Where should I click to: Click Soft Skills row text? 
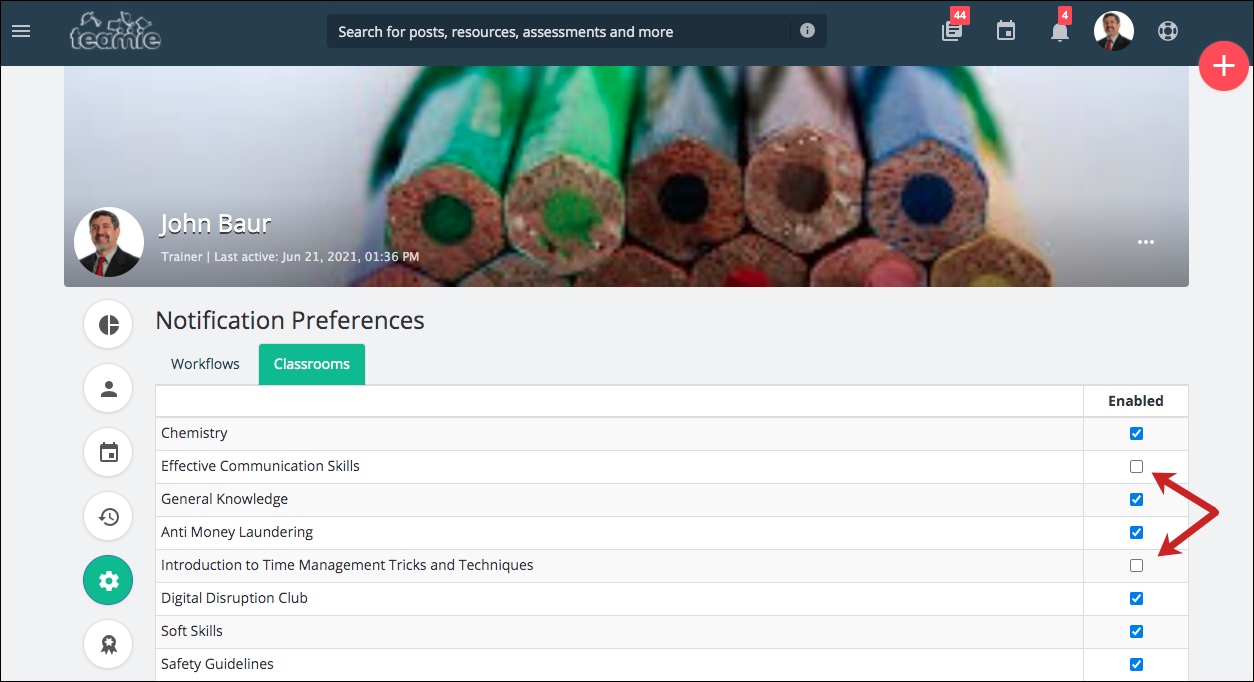[192, 631]
